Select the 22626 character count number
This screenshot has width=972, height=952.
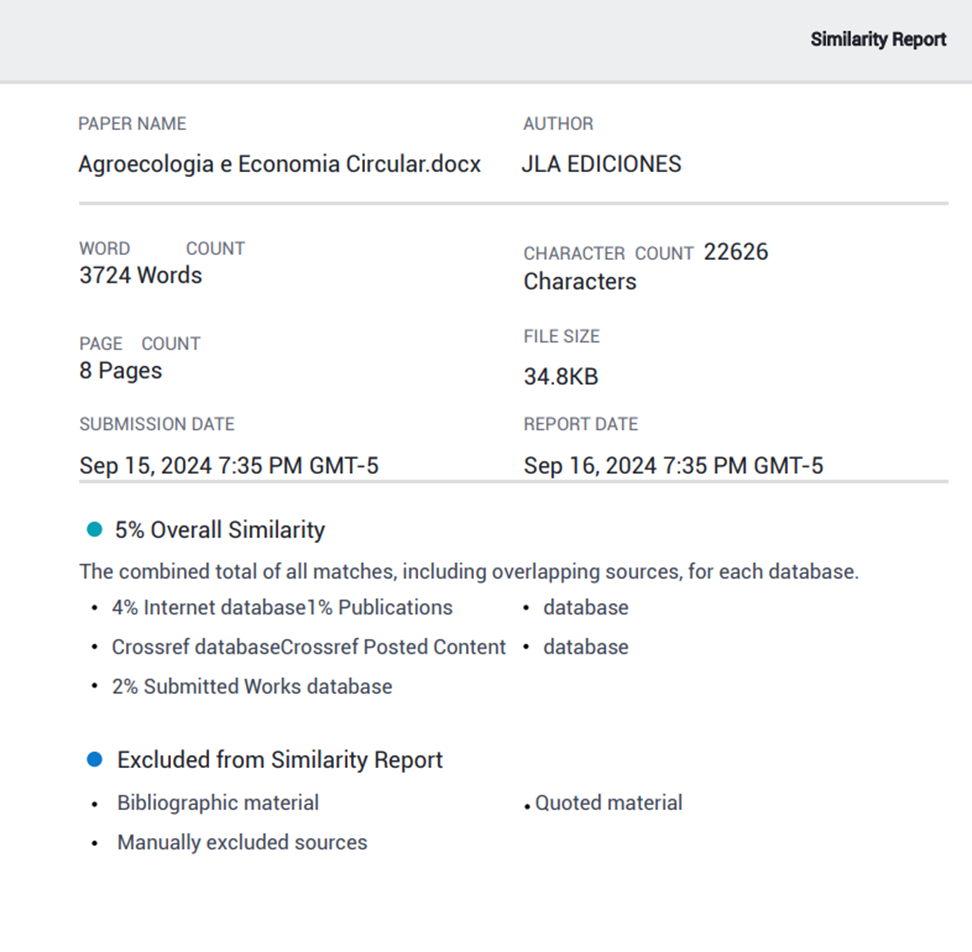tap(736, 252)
